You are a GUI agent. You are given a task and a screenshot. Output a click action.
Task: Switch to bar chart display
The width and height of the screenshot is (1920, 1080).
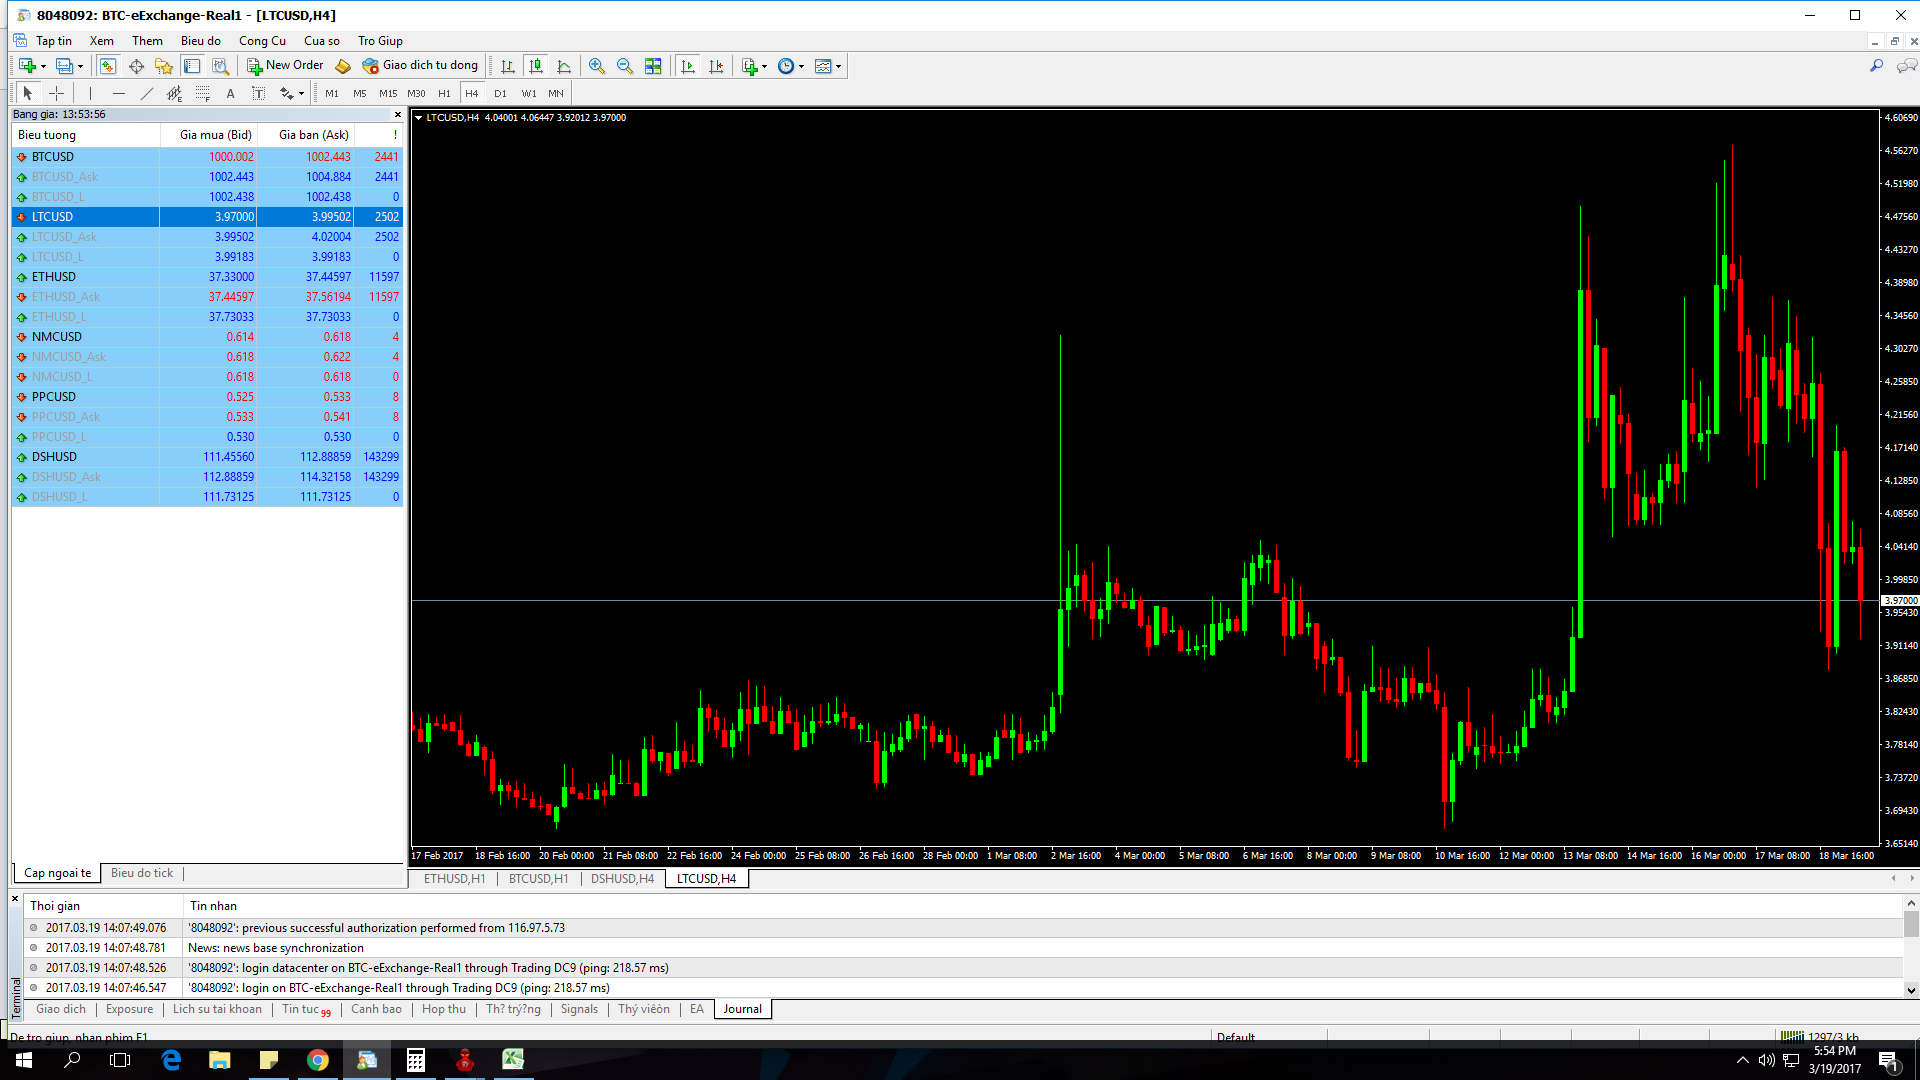pos(508,66)
